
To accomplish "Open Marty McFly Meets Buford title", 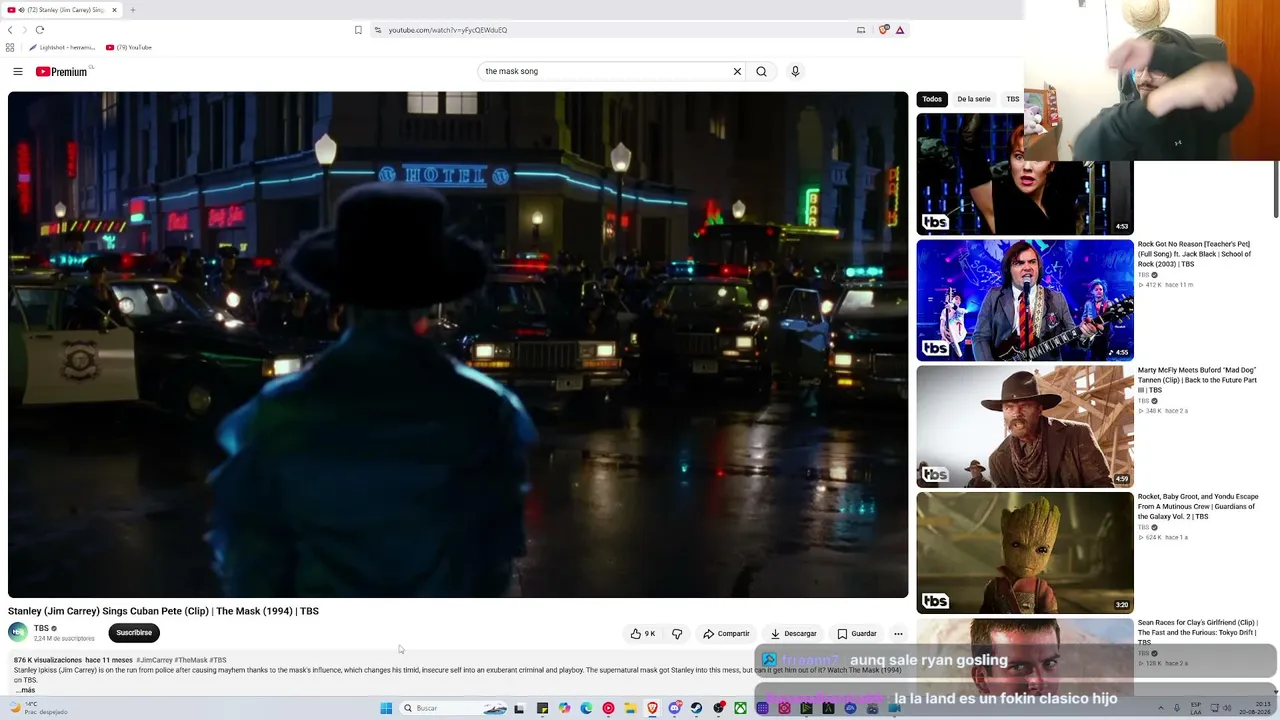I will (1197, 380).
